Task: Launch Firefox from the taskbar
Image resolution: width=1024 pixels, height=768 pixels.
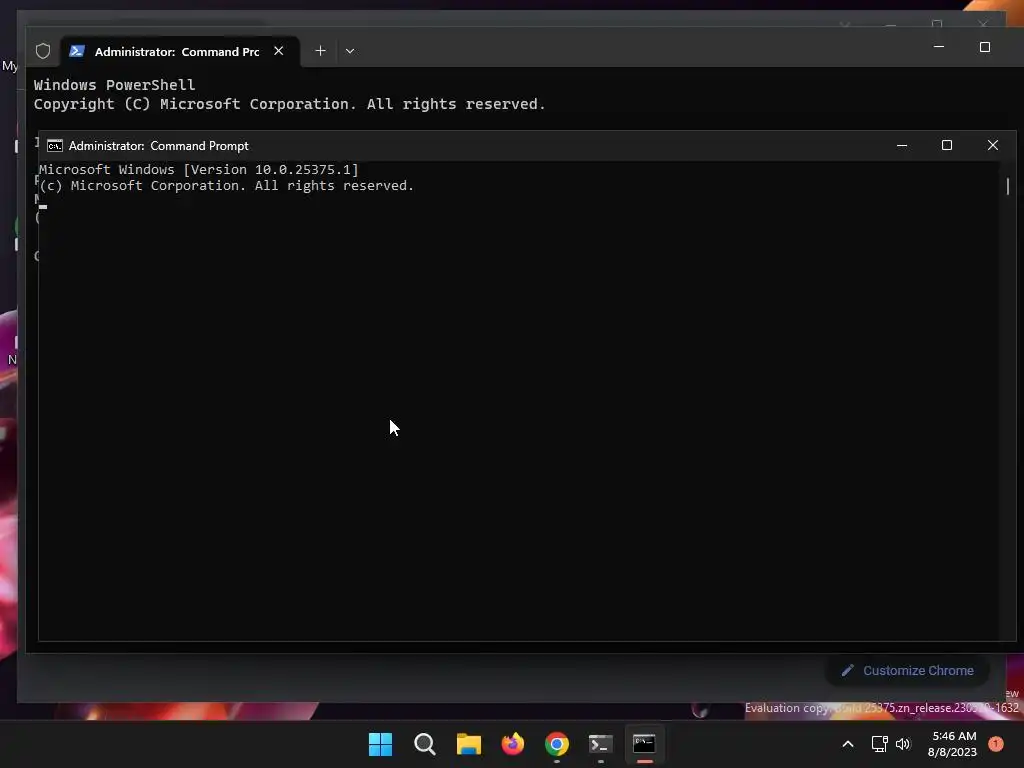Action: (x=513, y=744)
